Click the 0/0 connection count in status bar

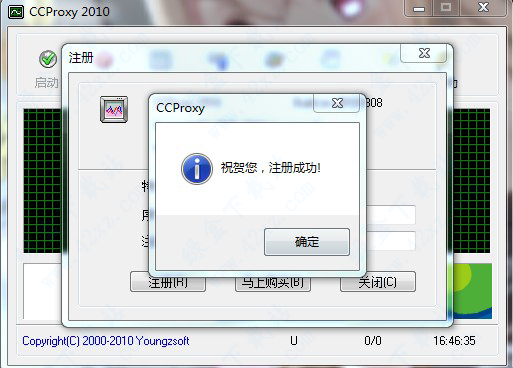pos(373,341)
